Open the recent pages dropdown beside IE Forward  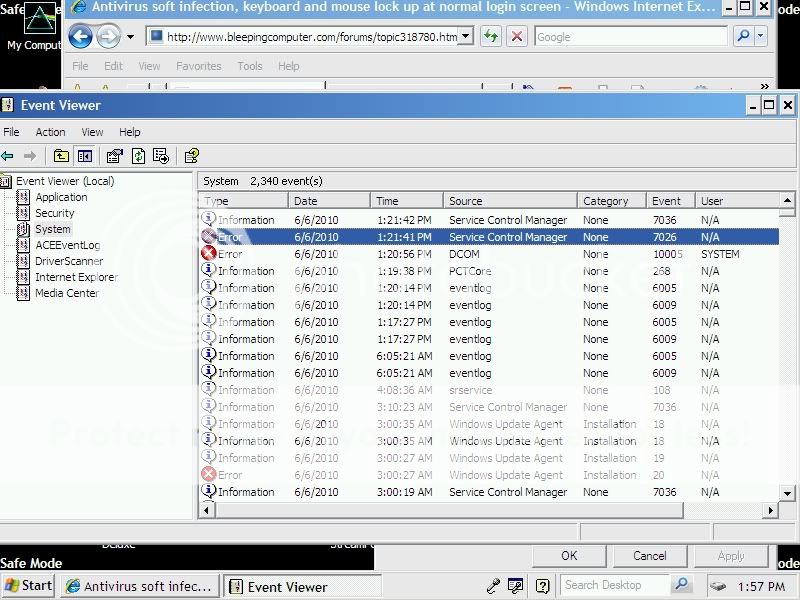click(x=131, y=37)
